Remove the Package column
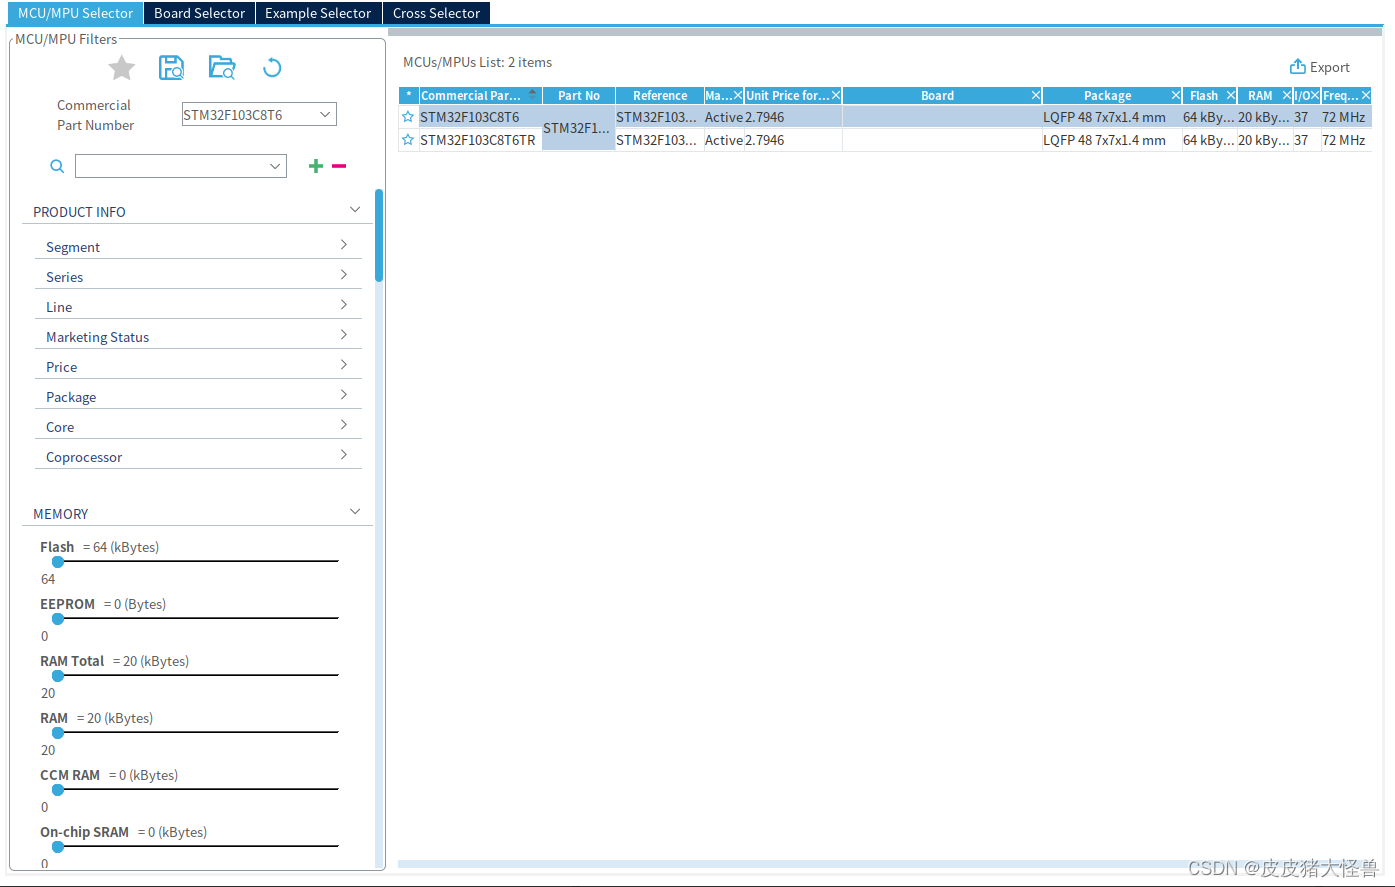Image resolution: width=1395 pixels, height=887 pixels. pyautogui.click(x=1176, y=96)
